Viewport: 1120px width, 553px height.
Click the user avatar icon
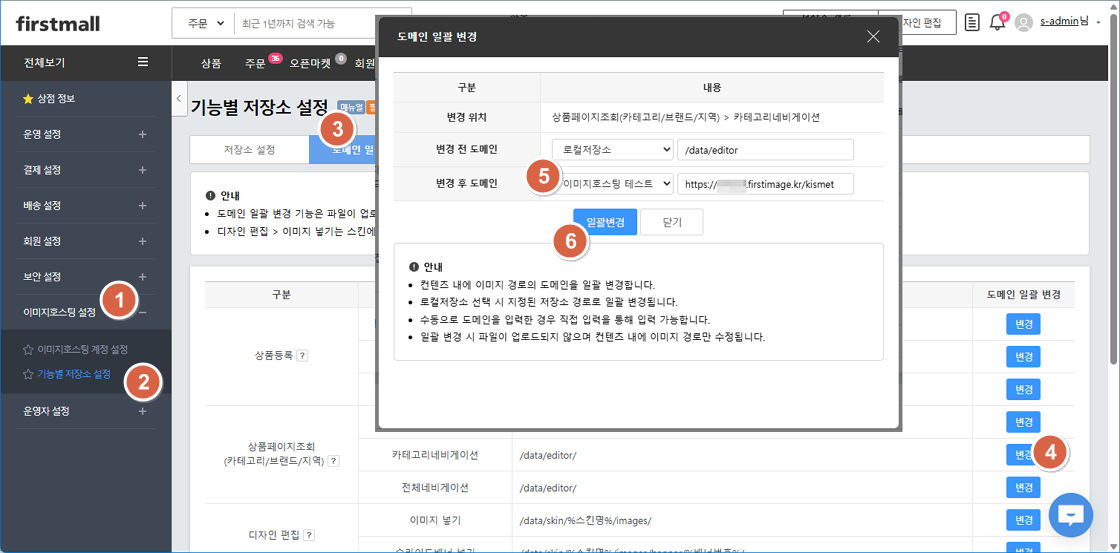[1024, 23]
